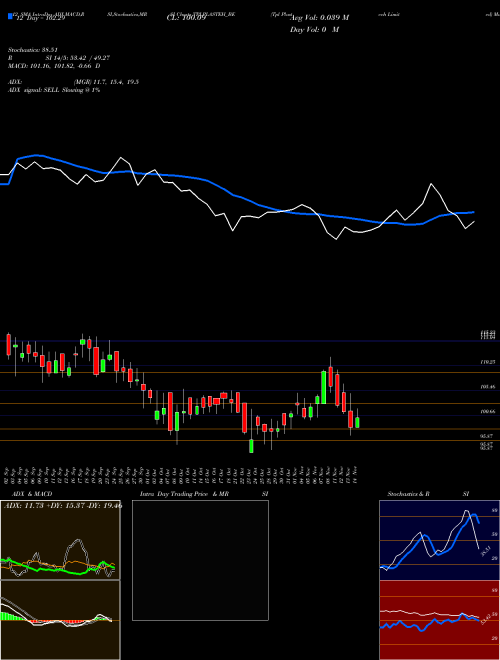Click the last green candlestick on chart
Viewport: 500px width, 660px height.
pos(357,422)
